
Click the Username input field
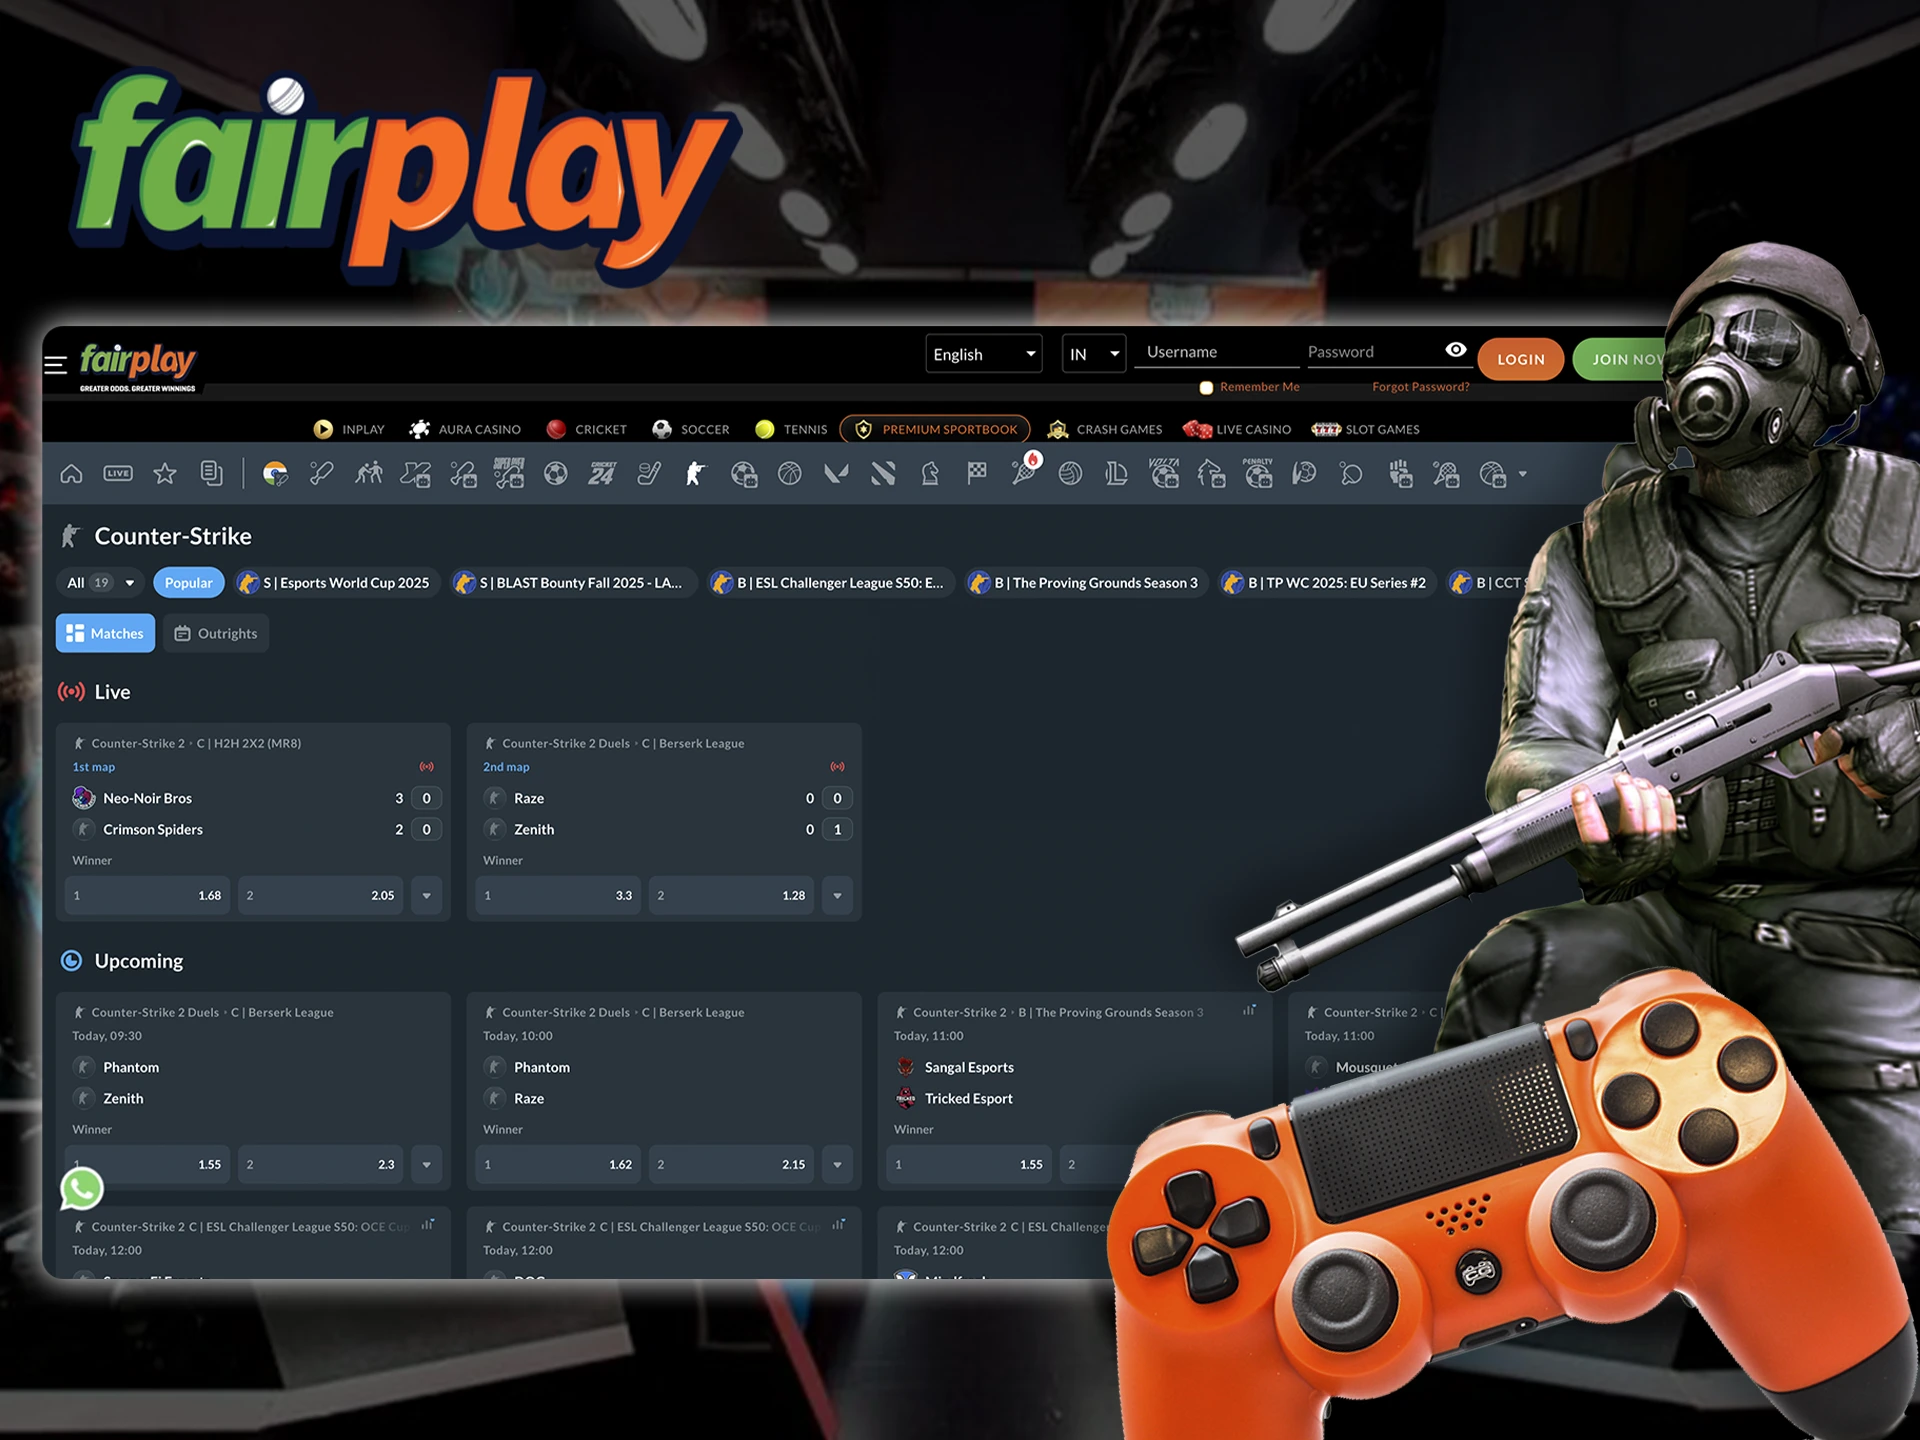(x=1215, y=351)
